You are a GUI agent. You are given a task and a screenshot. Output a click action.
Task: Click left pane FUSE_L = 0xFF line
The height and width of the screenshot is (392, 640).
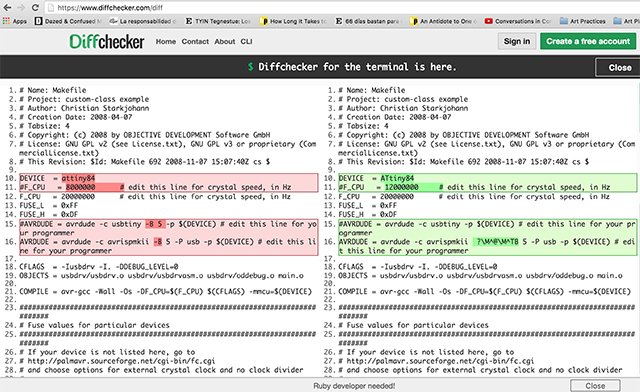(48, 205)
